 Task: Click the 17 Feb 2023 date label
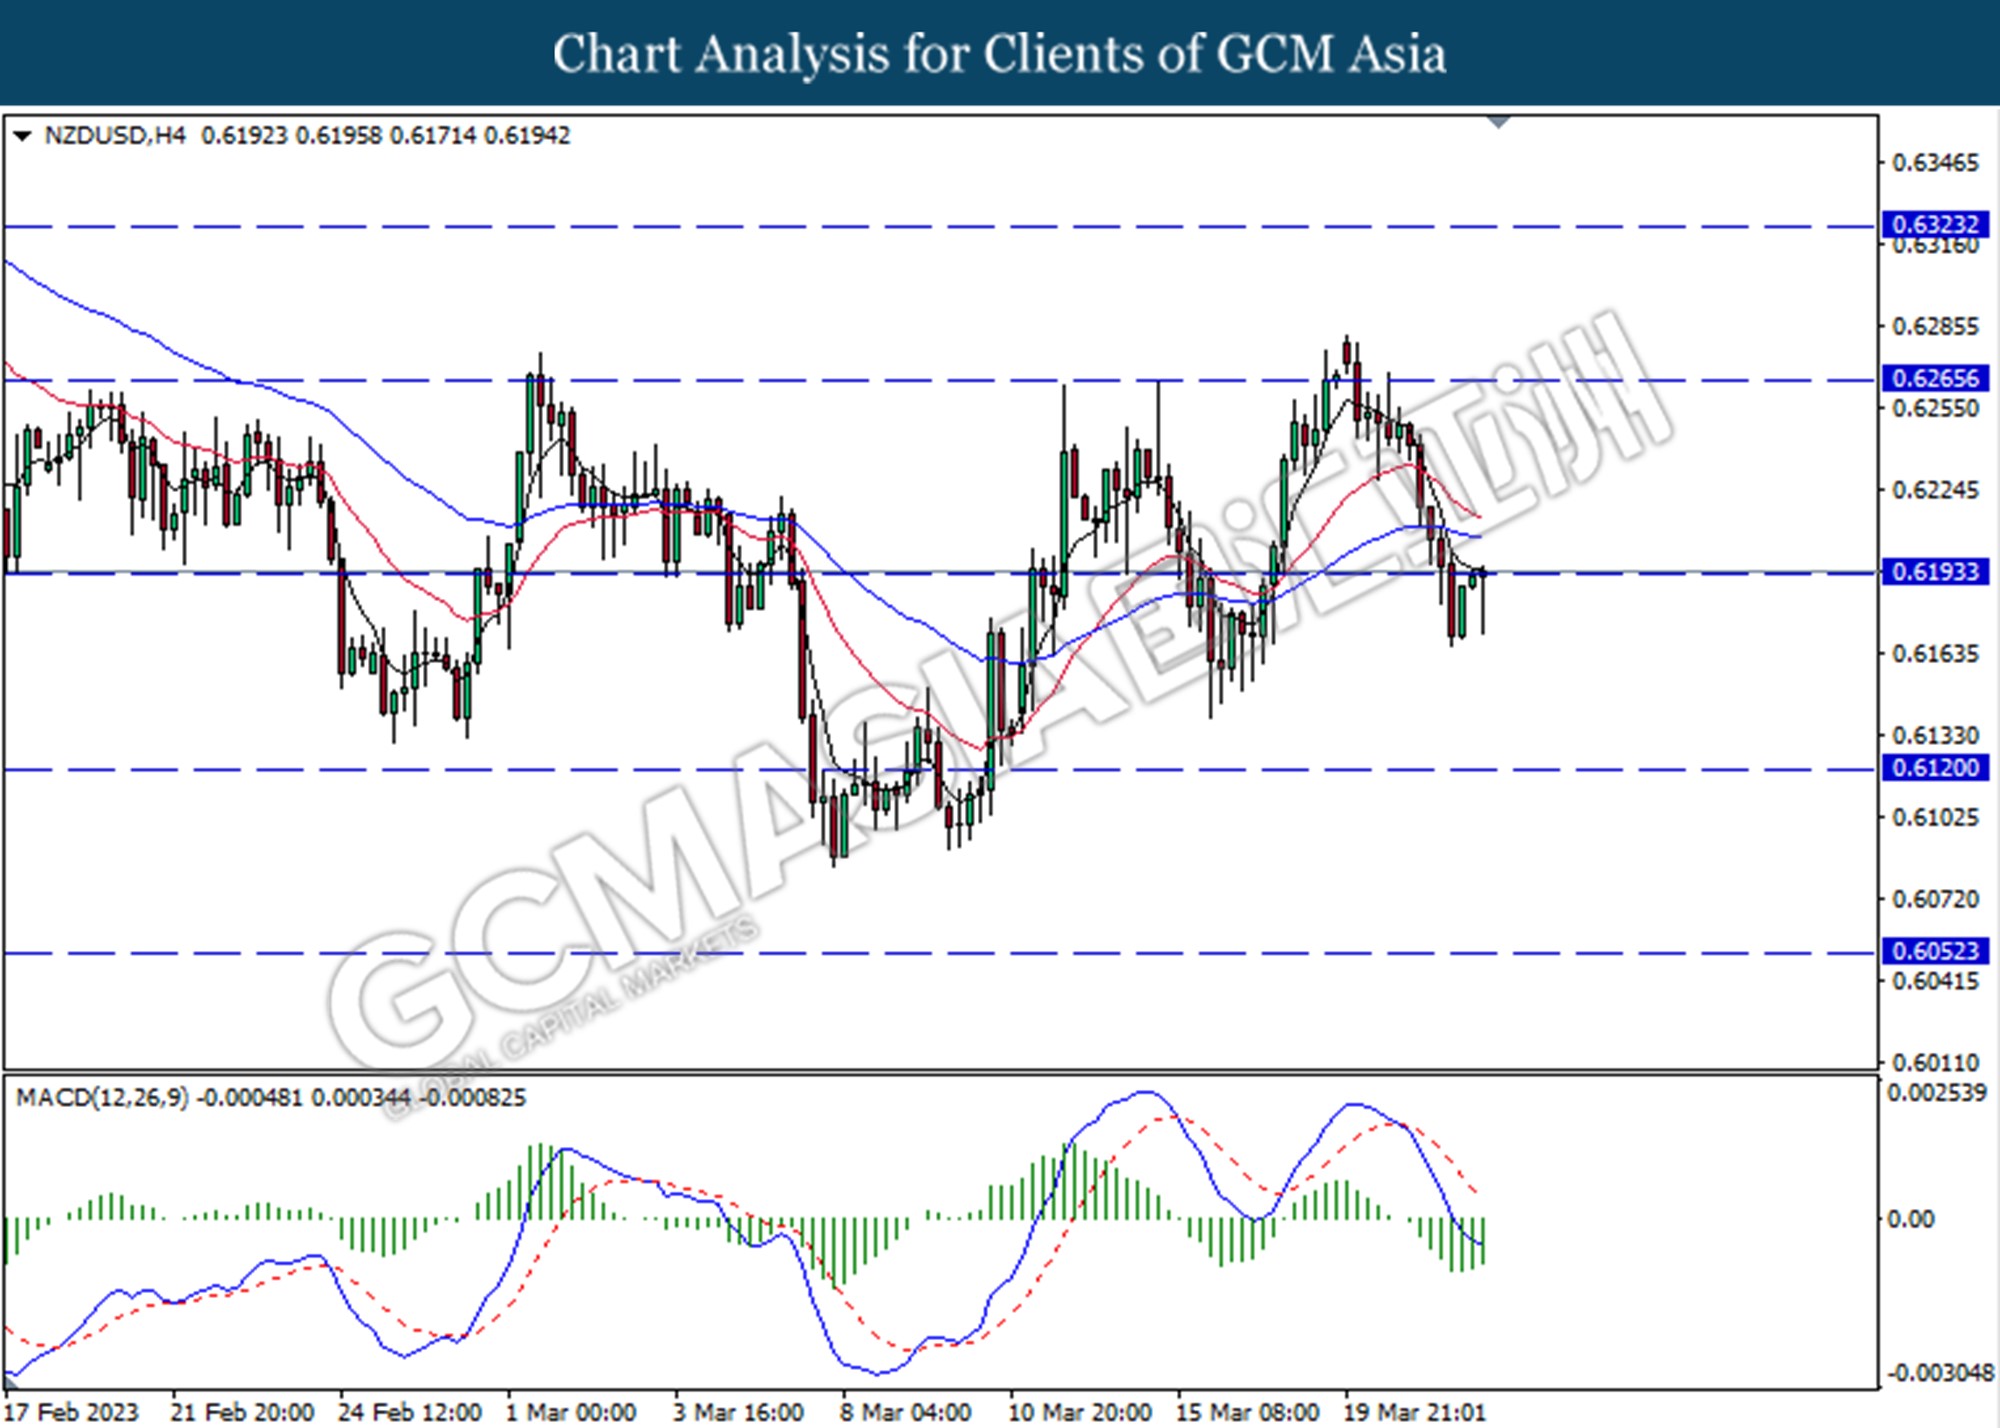(x=73, y=1412)
